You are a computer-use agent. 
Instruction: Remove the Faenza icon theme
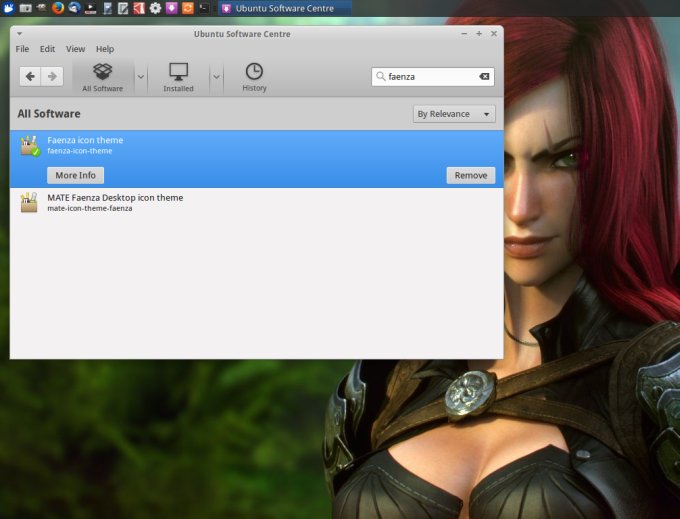(471, 175)
